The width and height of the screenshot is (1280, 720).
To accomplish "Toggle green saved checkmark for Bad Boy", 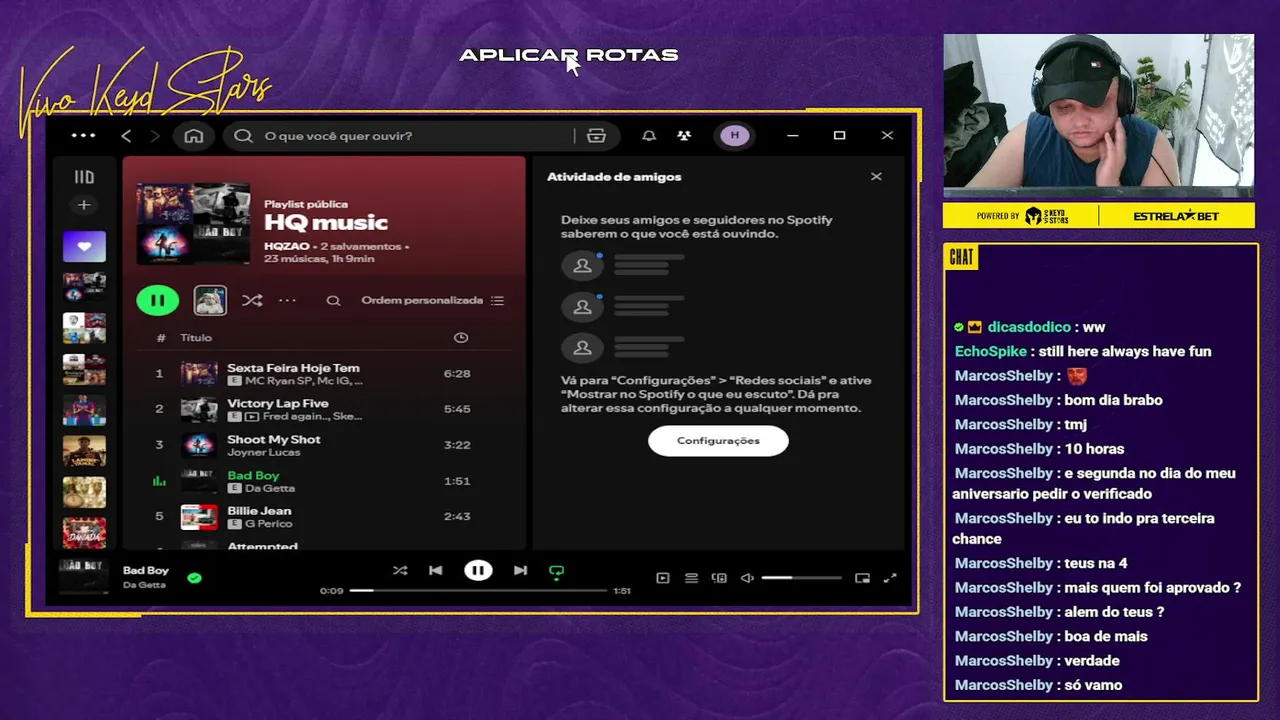I will 194,578.
